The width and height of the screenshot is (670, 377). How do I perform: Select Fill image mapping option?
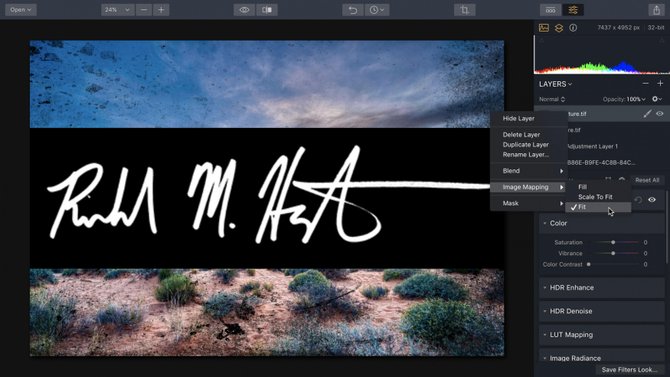(598, 187)
